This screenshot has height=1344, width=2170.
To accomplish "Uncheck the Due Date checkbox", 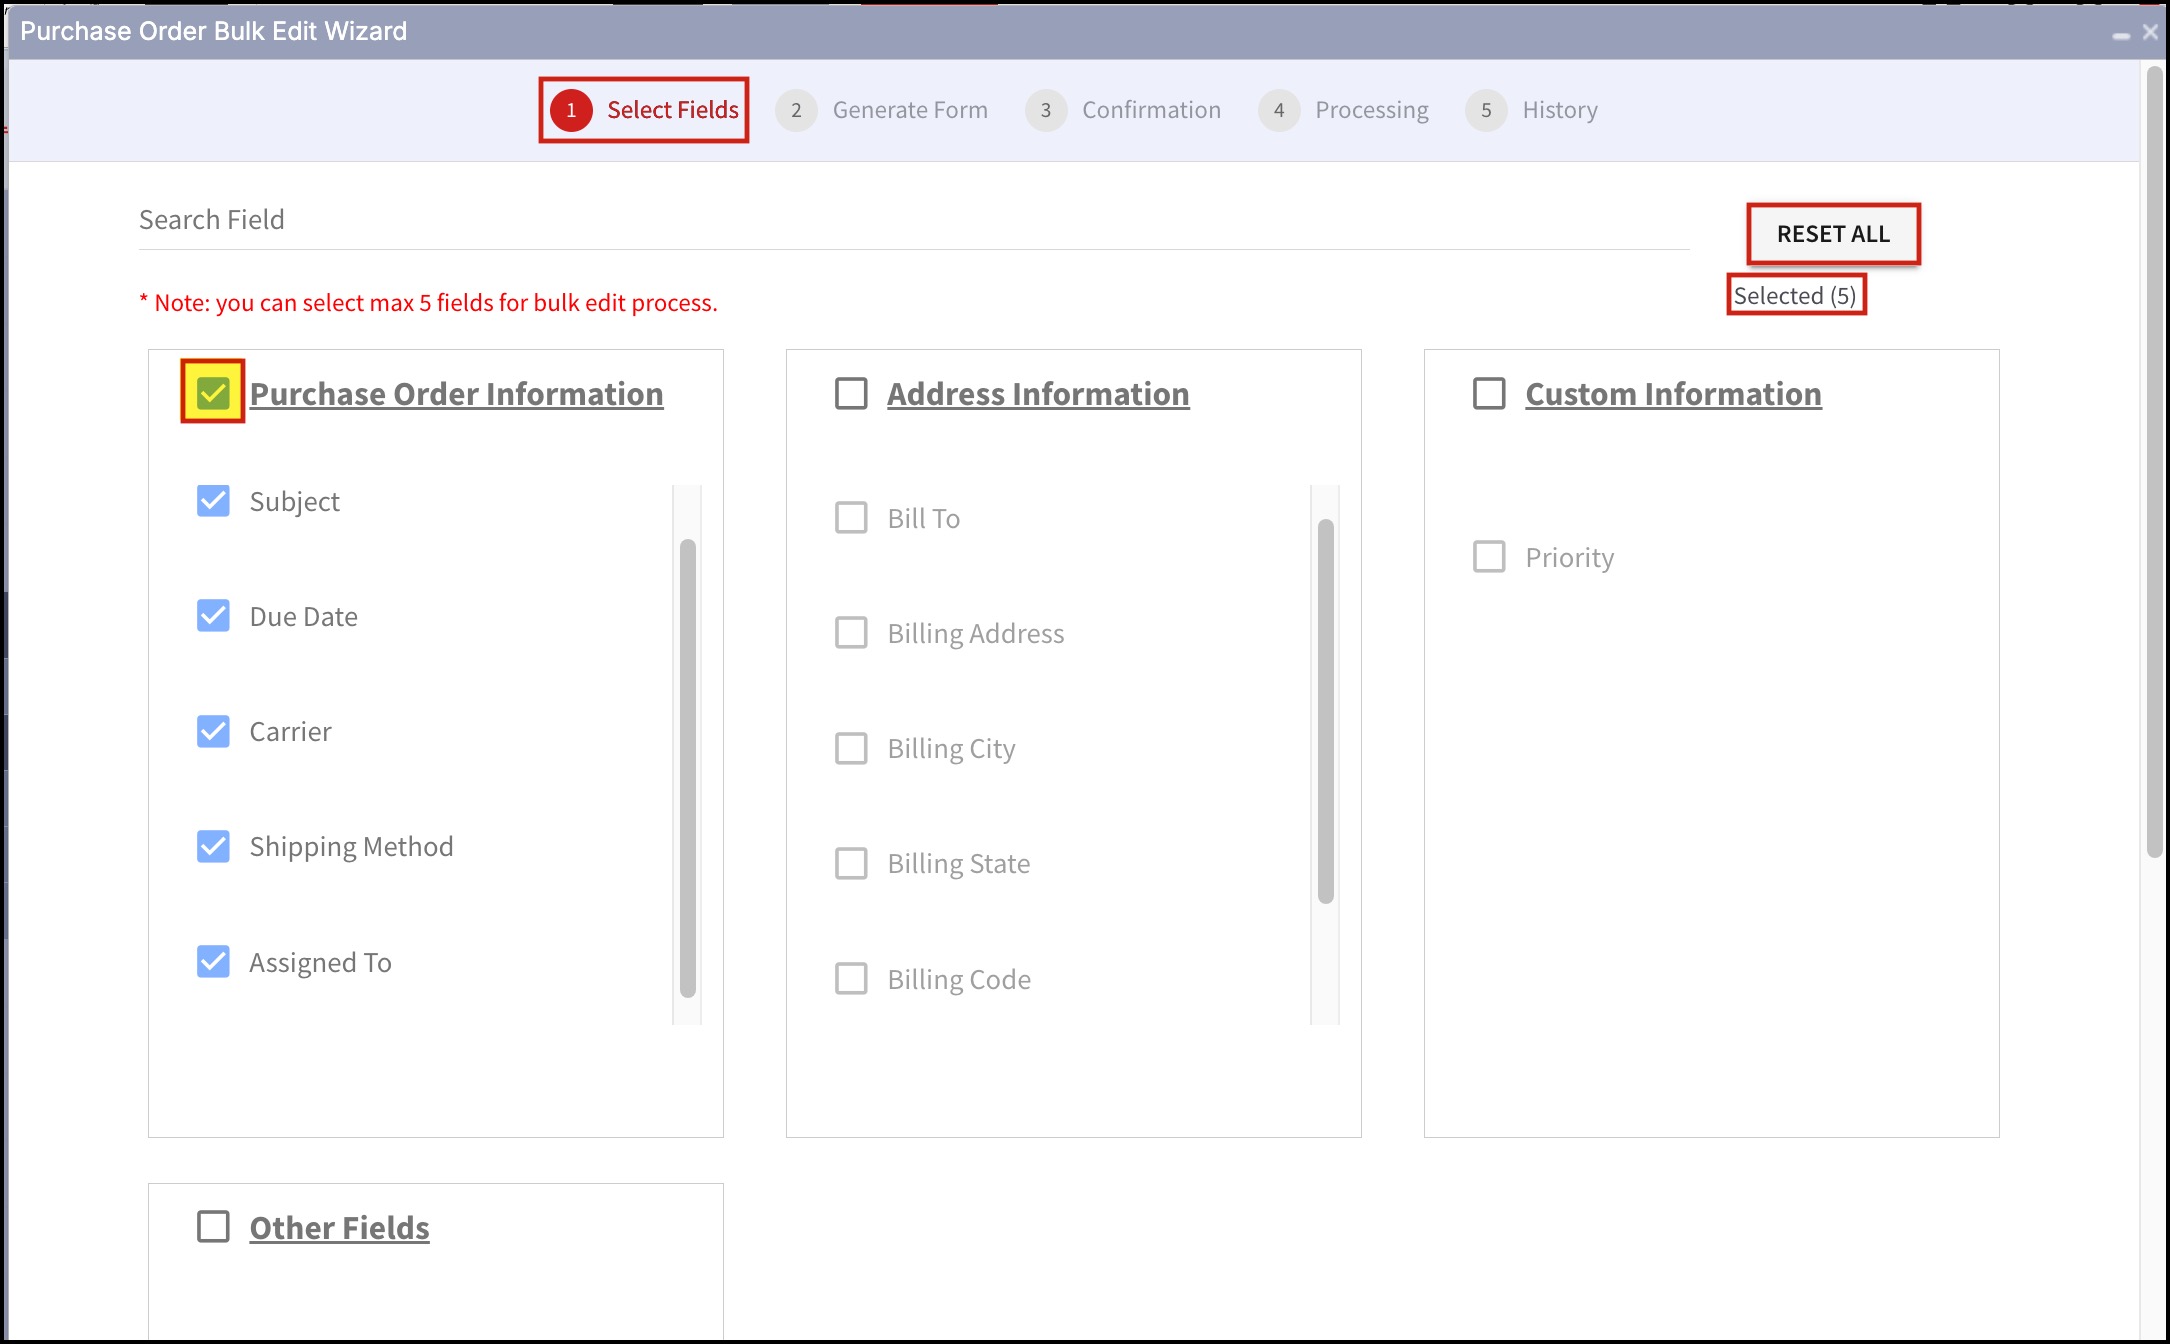I will pyautogui.click(x=213, y=615).
